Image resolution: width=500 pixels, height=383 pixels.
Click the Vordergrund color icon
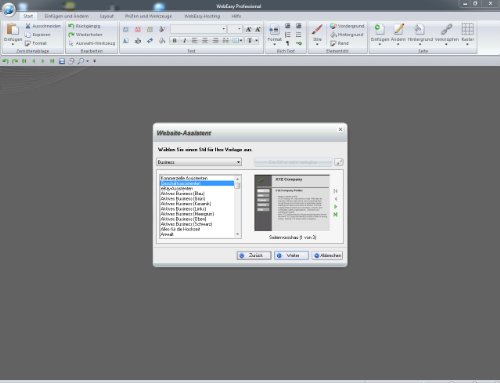(333, 26)
